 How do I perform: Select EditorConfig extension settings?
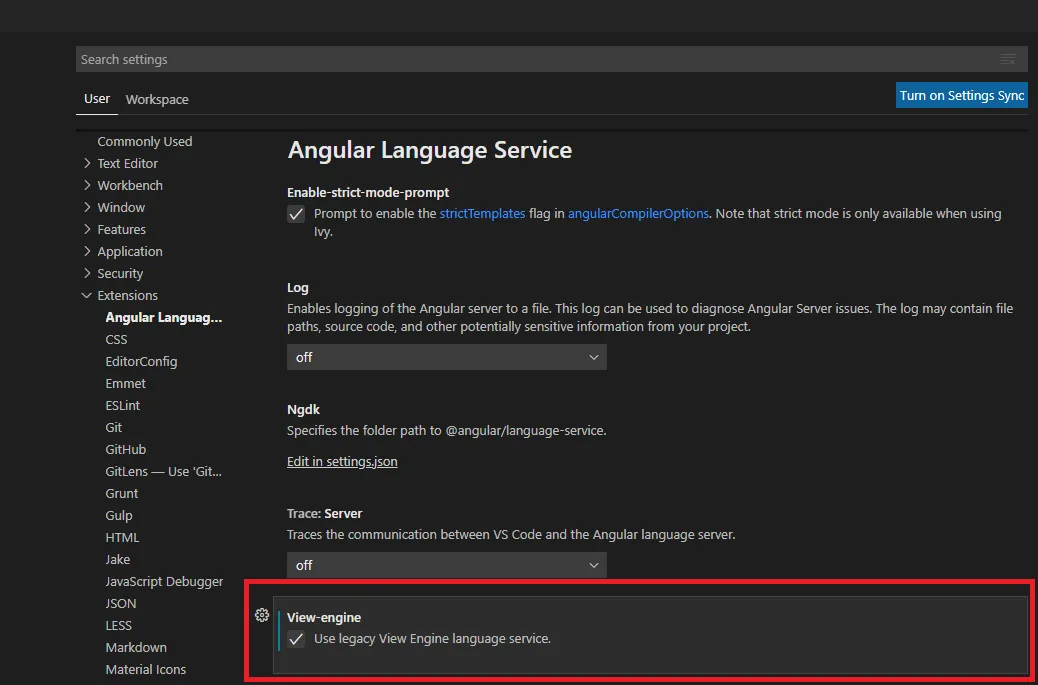[x=141, y=361]
